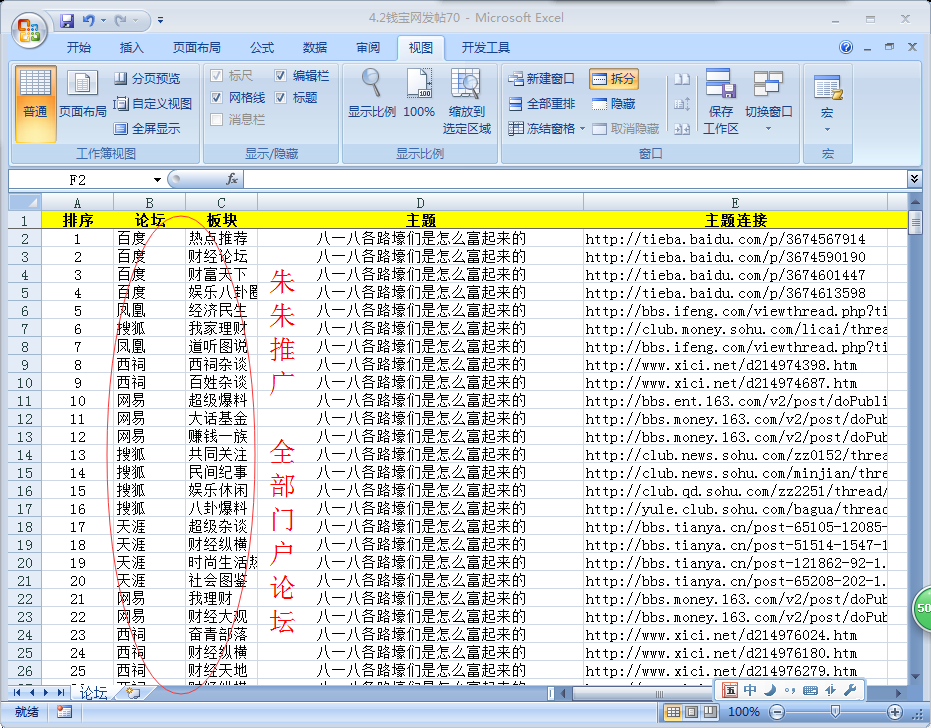Open the 显示比例 zoom dialog
This screenshot has width=931, height=728.
coord(372,94)
